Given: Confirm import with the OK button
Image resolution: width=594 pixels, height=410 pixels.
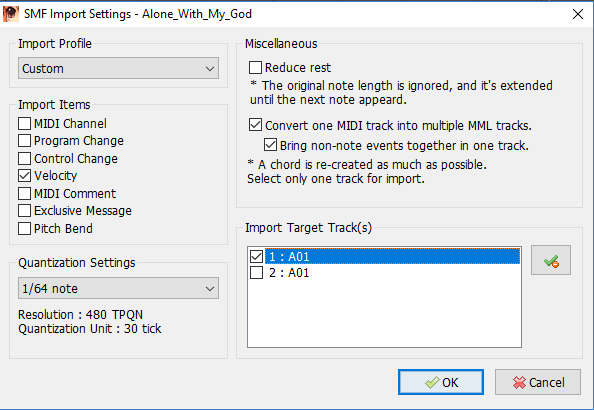Looking at the screenshot, I should [x=441, y=382].
